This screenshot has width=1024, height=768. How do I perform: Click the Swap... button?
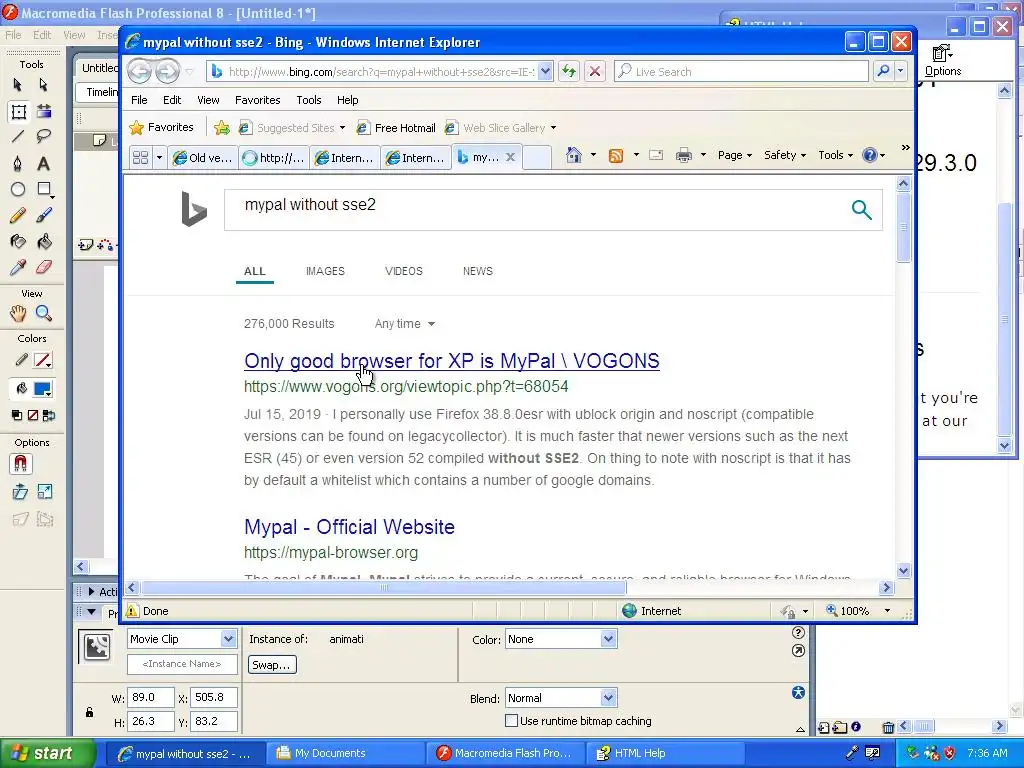click(272, 665)
